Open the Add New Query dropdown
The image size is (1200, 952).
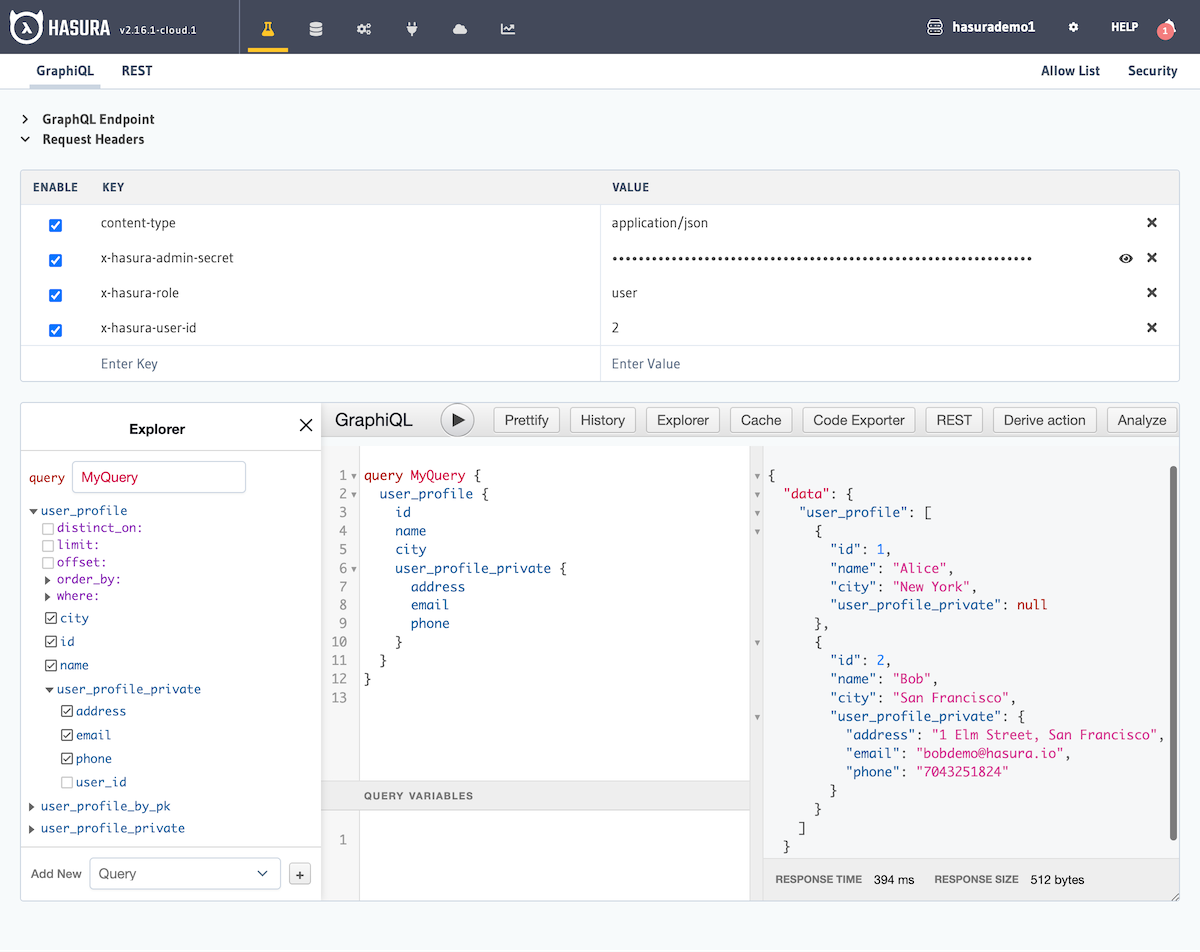click(x=184, y=873)
